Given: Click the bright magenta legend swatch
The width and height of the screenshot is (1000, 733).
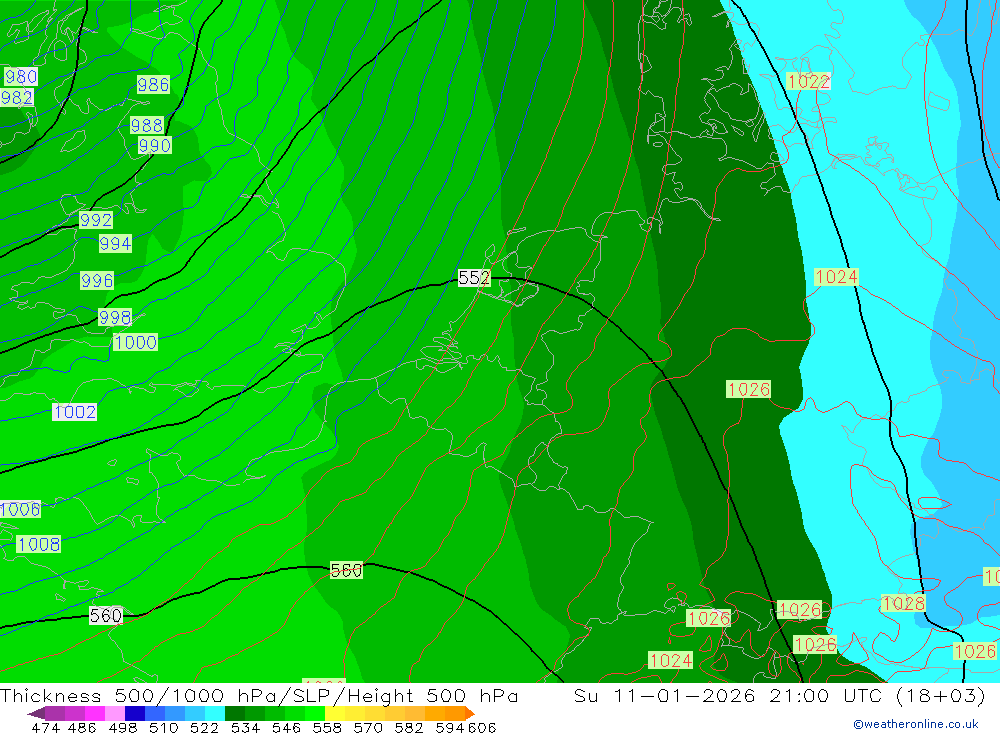Looking at the screenshot, I should 95,713.
